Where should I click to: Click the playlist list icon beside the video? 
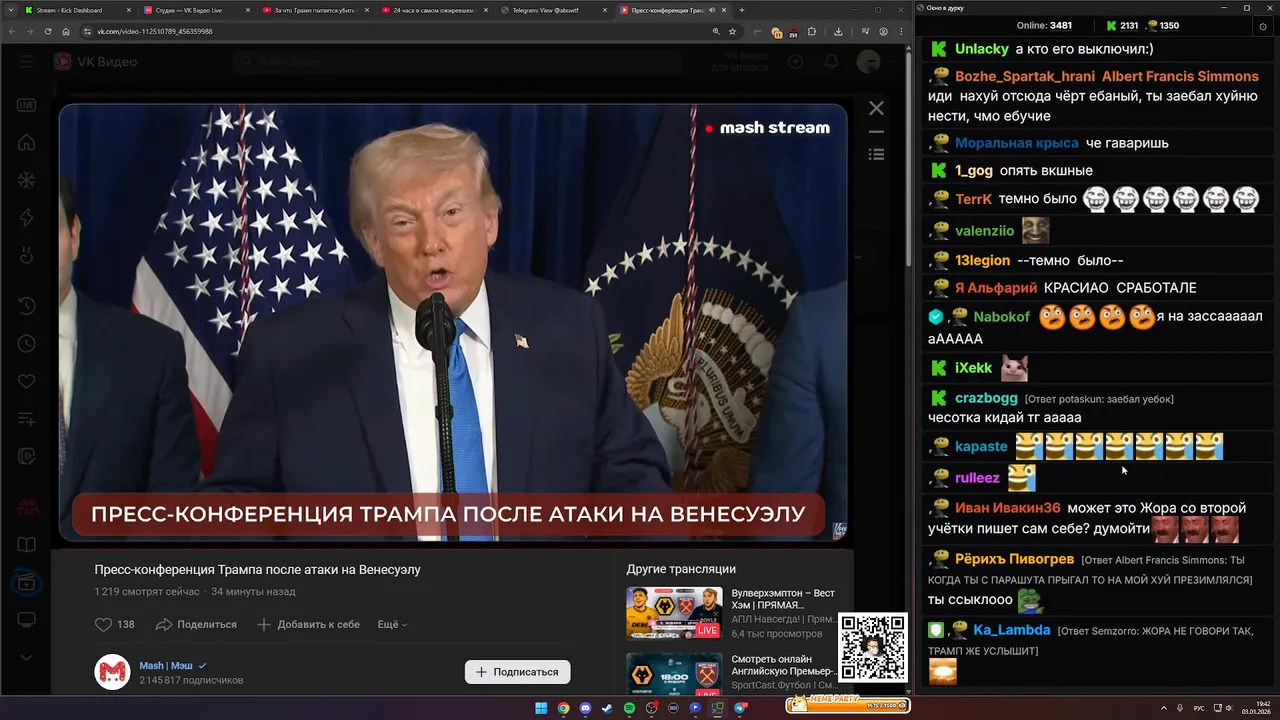876,154
